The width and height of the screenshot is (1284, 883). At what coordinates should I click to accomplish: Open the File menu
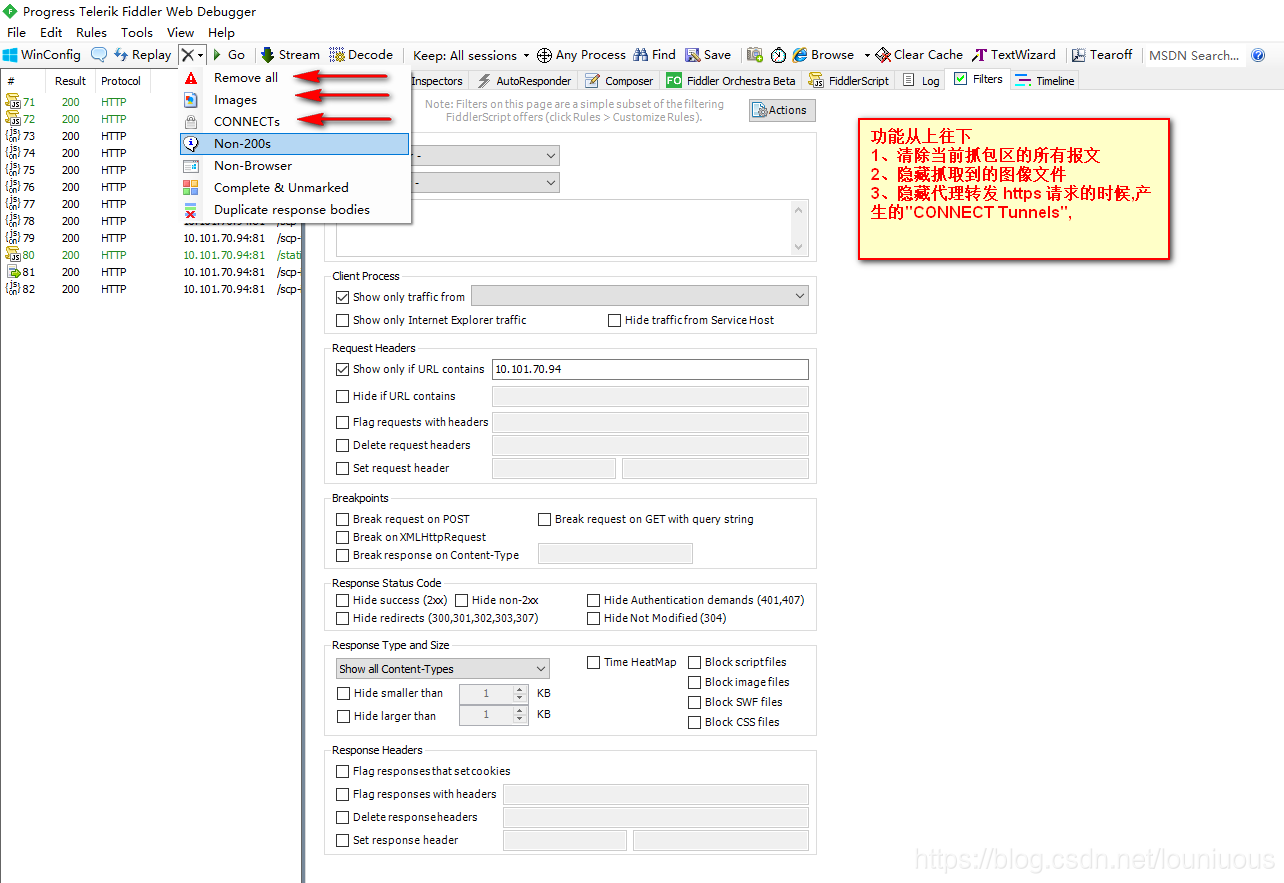click(17, 32)
